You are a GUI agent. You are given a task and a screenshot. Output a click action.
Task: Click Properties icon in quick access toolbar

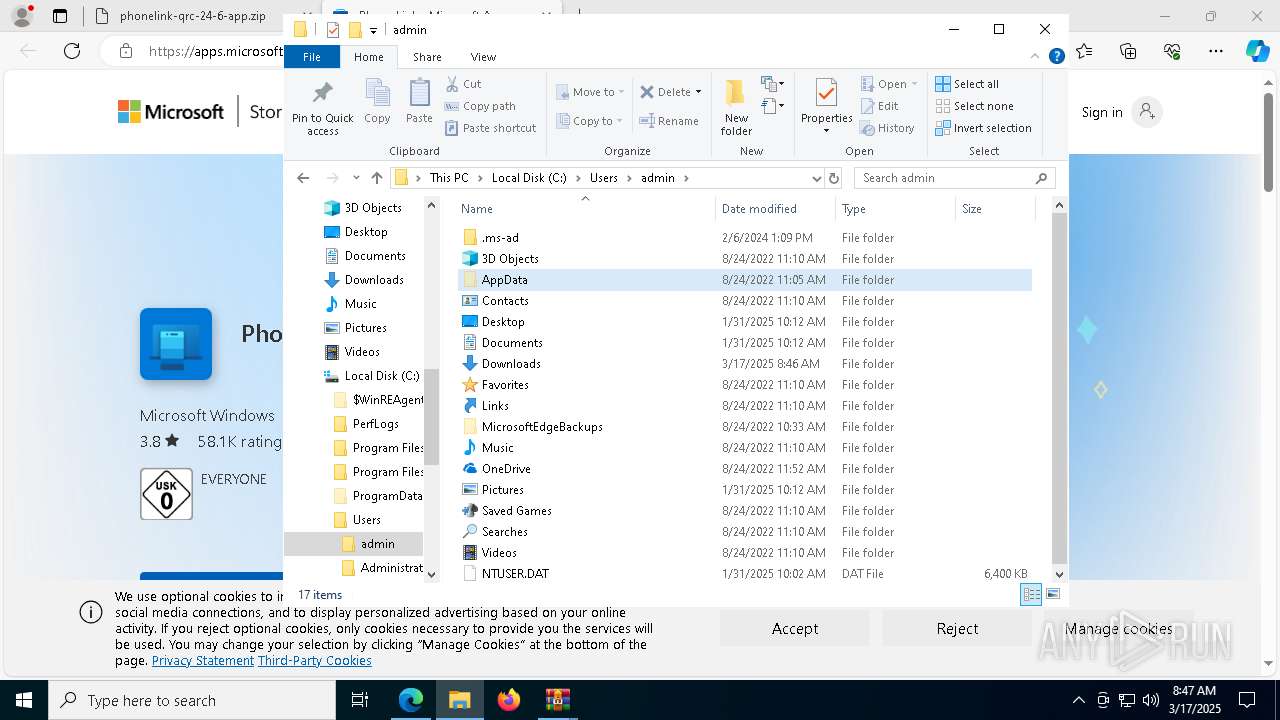pos(333,30)
